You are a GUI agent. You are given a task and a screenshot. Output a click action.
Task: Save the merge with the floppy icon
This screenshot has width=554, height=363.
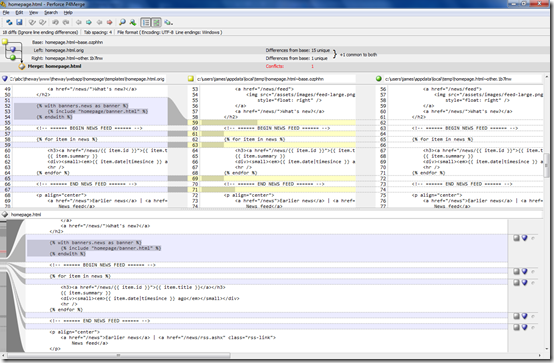pyautogui.click(x=19, y=22)
